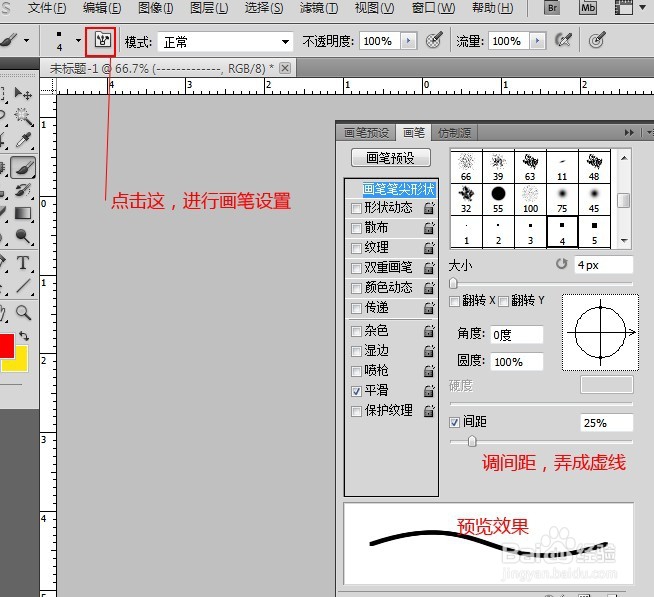
Task: Select the Brush tool in toolbox
Action: click(x=23, y=168)
